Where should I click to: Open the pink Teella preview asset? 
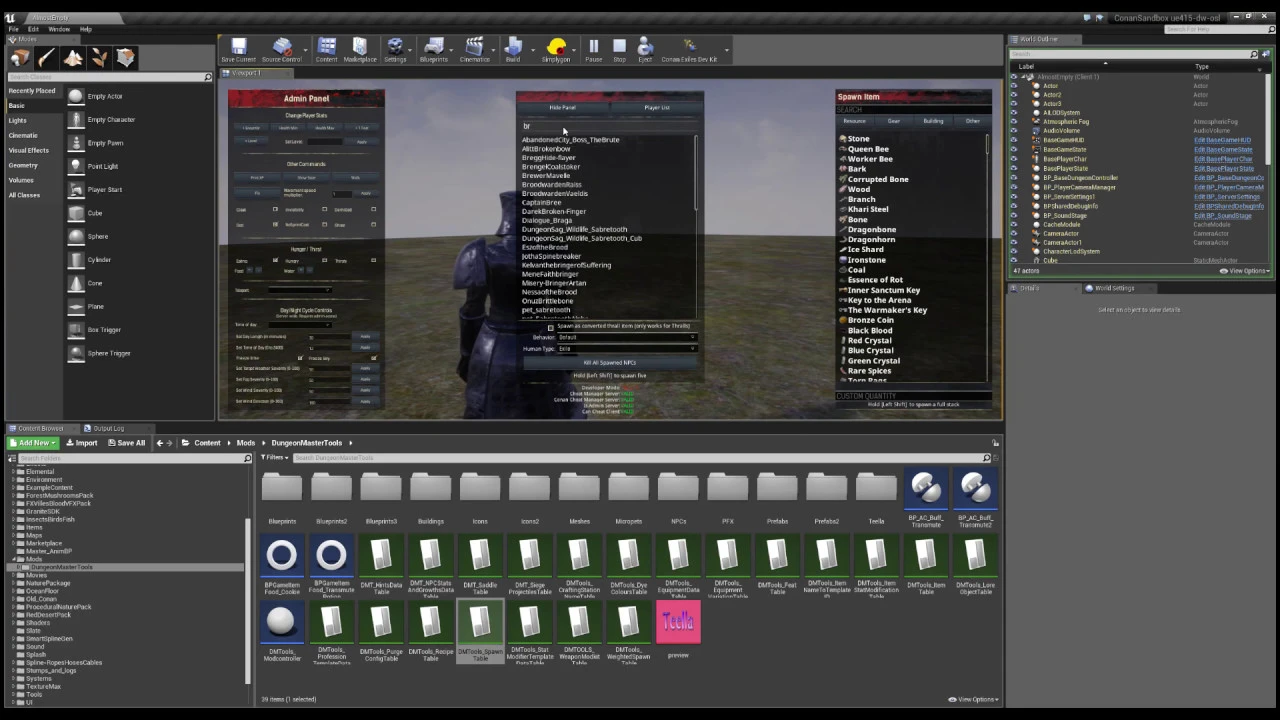pos(678,623)
